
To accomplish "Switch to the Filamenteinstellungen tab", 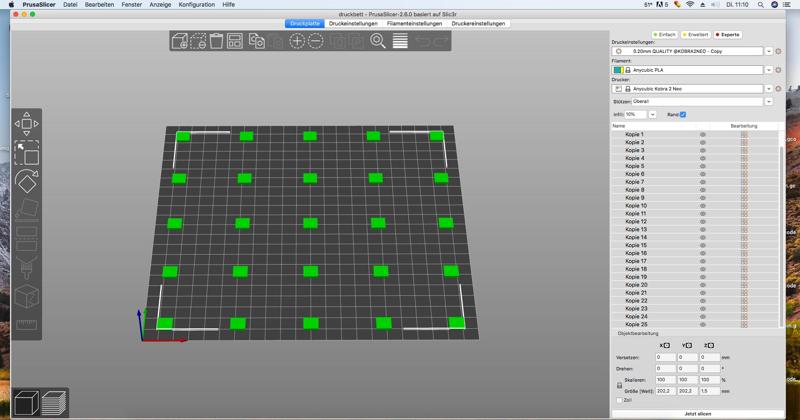I will point(414,23).
